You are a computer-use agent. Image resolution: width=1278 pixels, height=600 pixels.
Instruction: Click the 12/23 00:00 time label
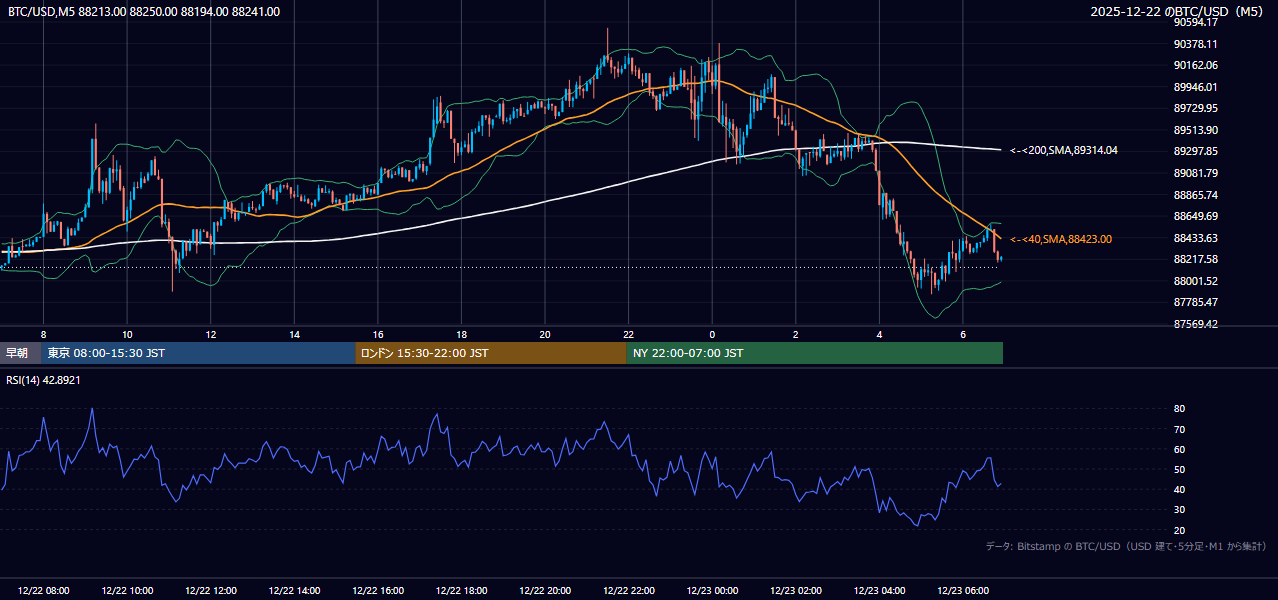(712, 591)
